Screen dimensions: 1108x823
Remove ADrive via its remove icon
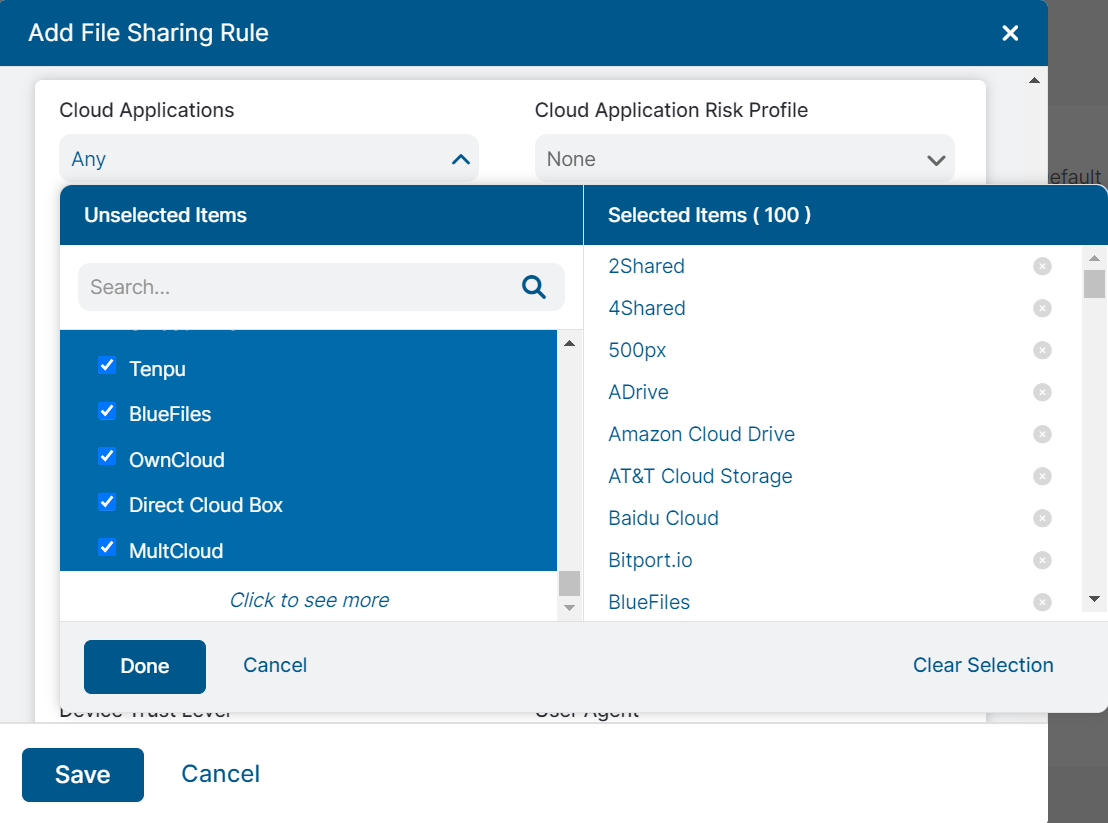(1042, 392)
